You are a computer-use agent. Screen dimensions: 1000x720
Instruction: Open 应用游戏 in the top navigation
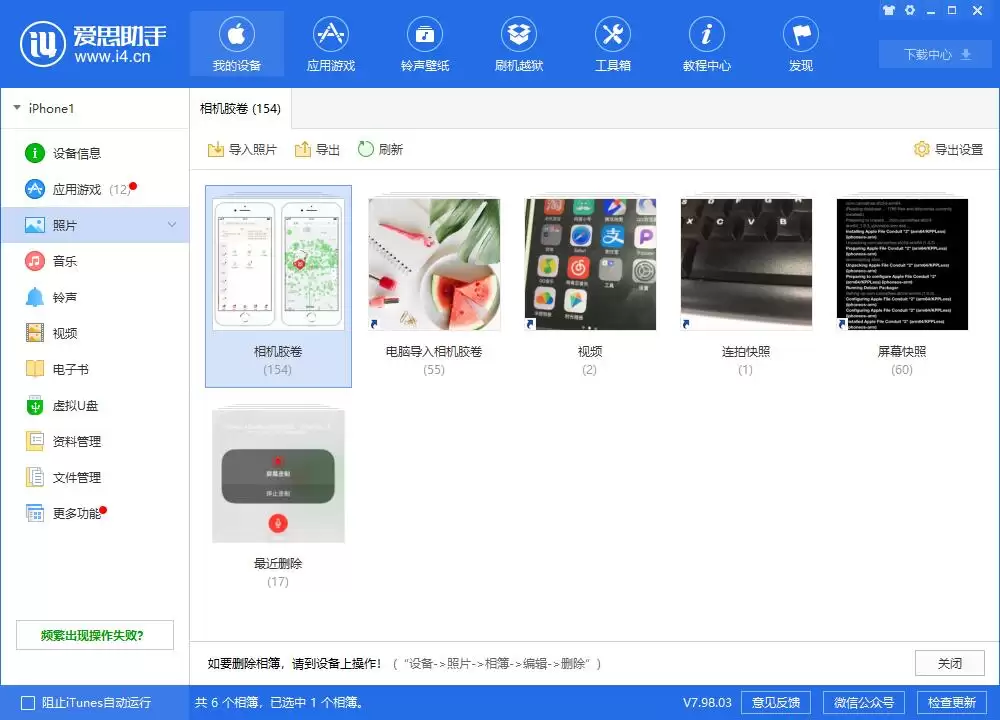click(x=330, y=44)
